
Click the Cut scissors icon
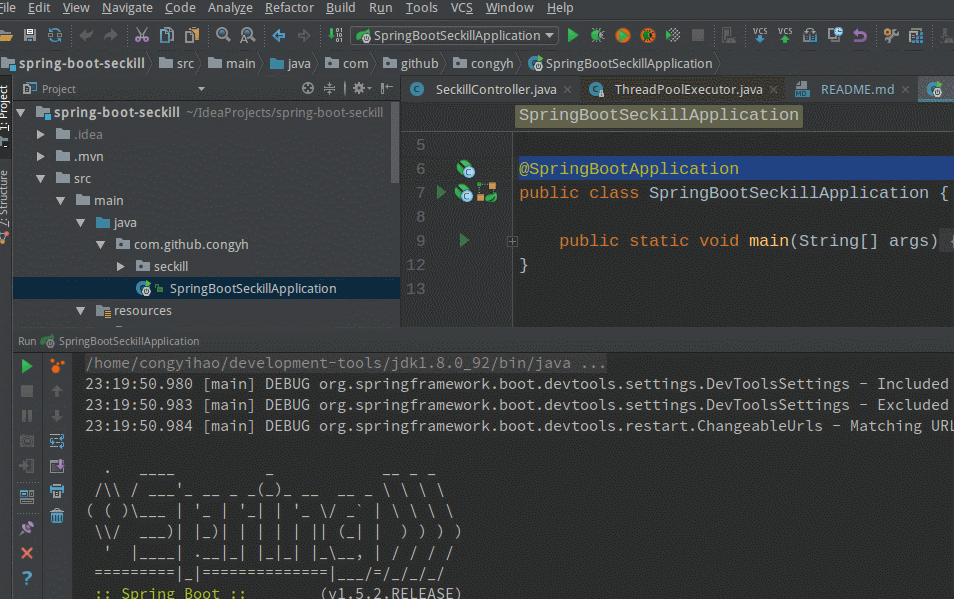pos(142,35)
